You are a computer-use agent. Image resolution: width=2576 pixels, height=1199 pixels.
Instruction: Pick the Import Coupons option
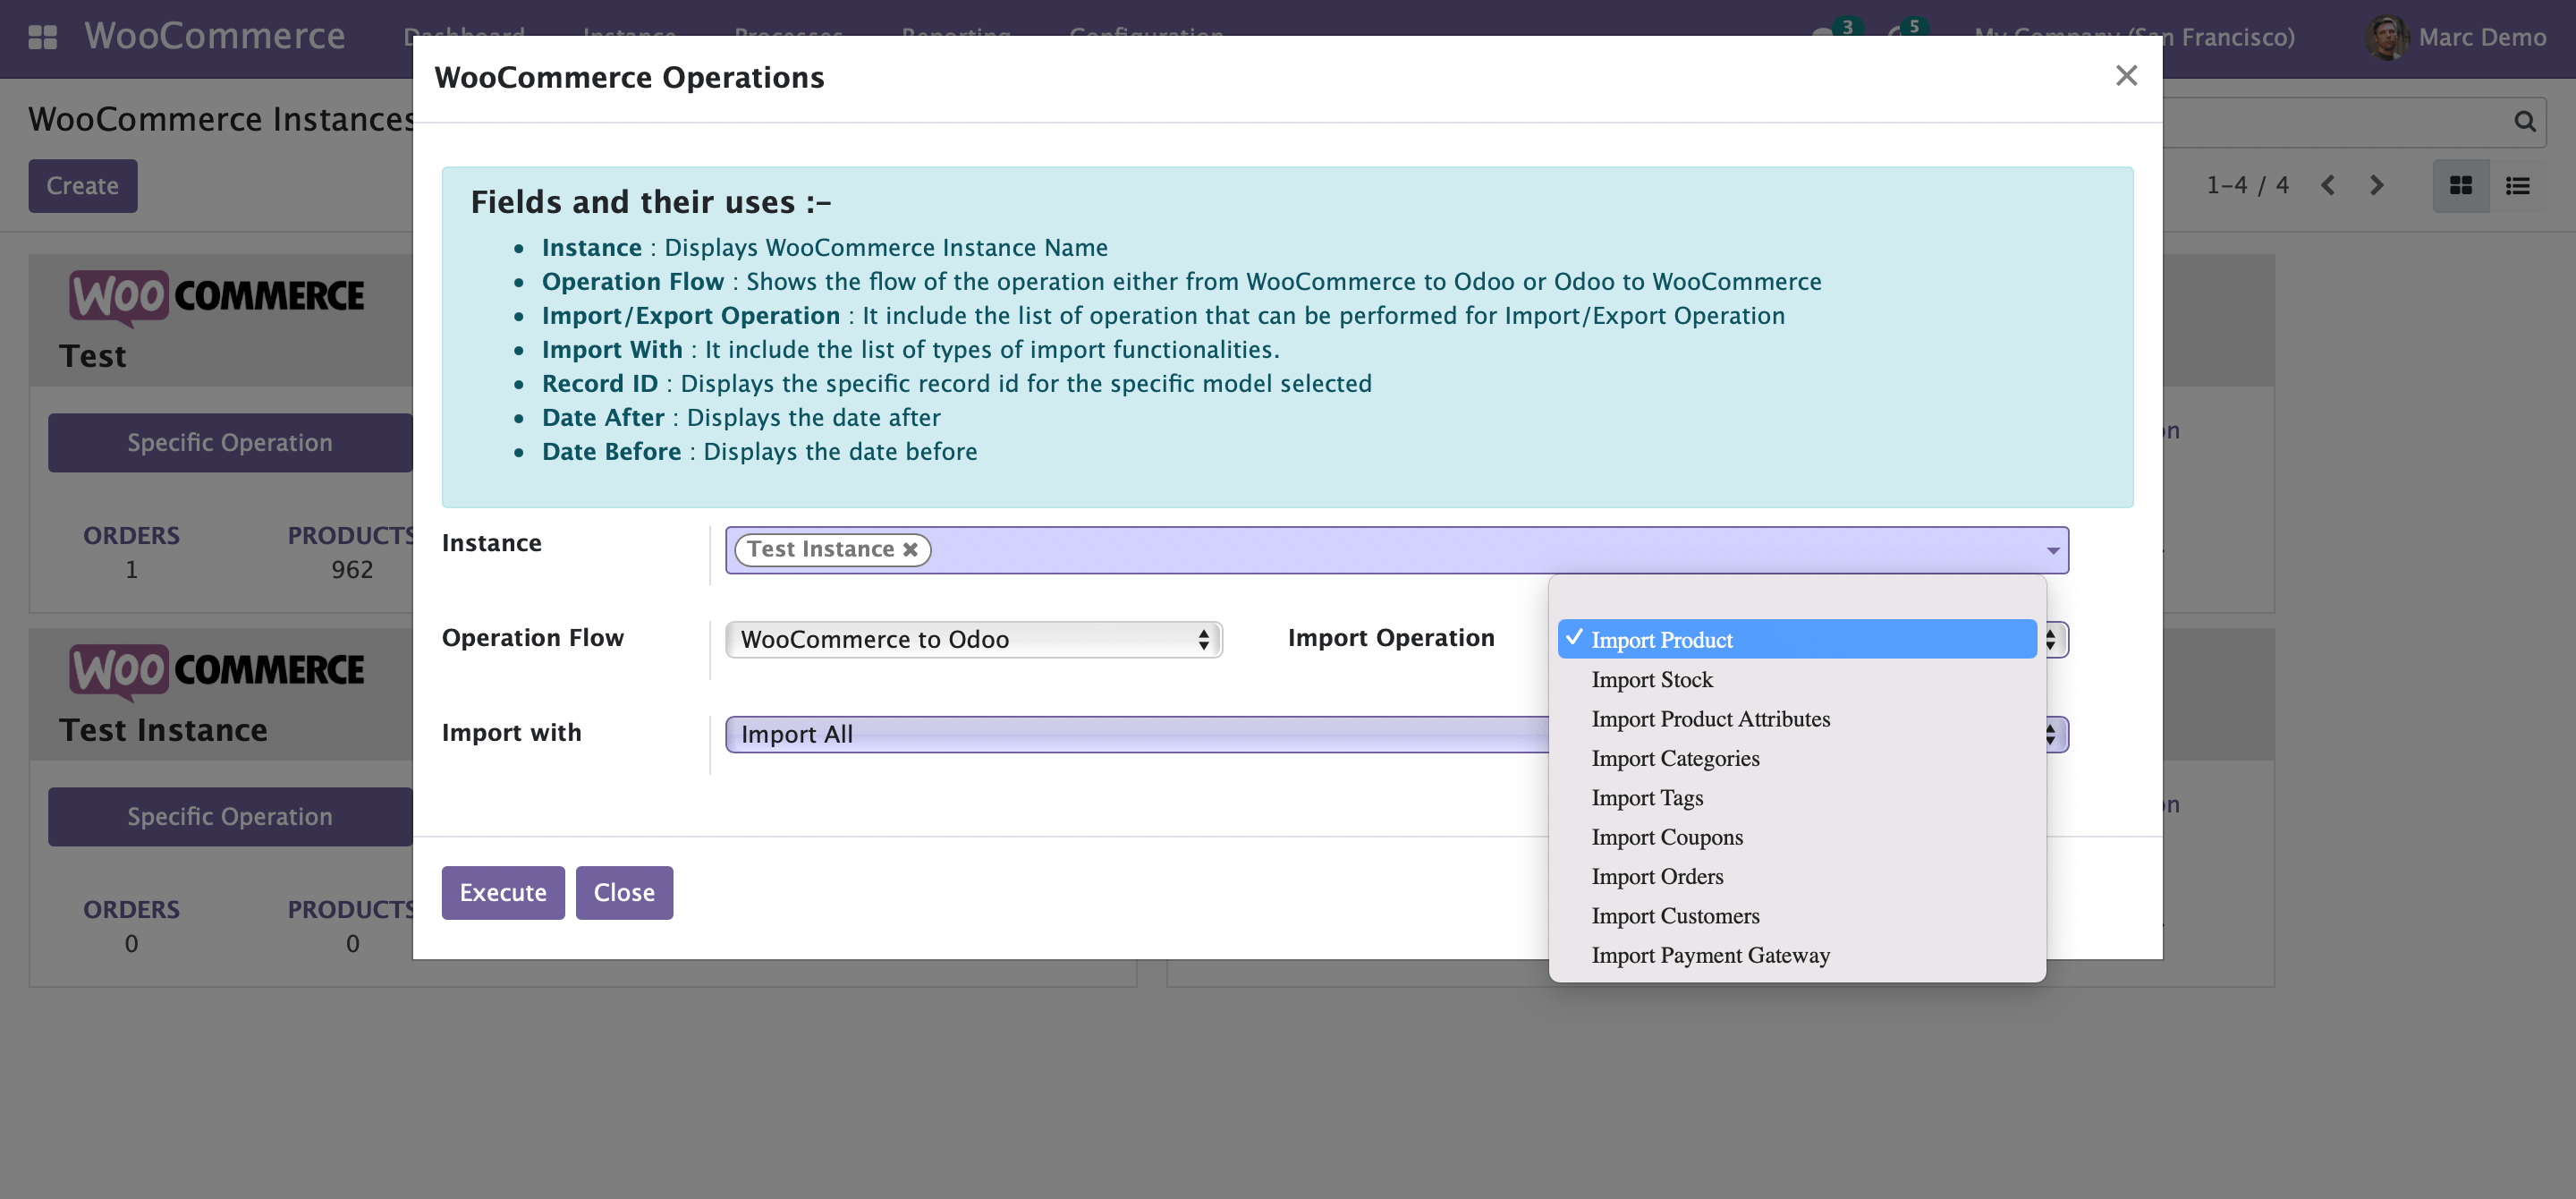(1667, 838)
